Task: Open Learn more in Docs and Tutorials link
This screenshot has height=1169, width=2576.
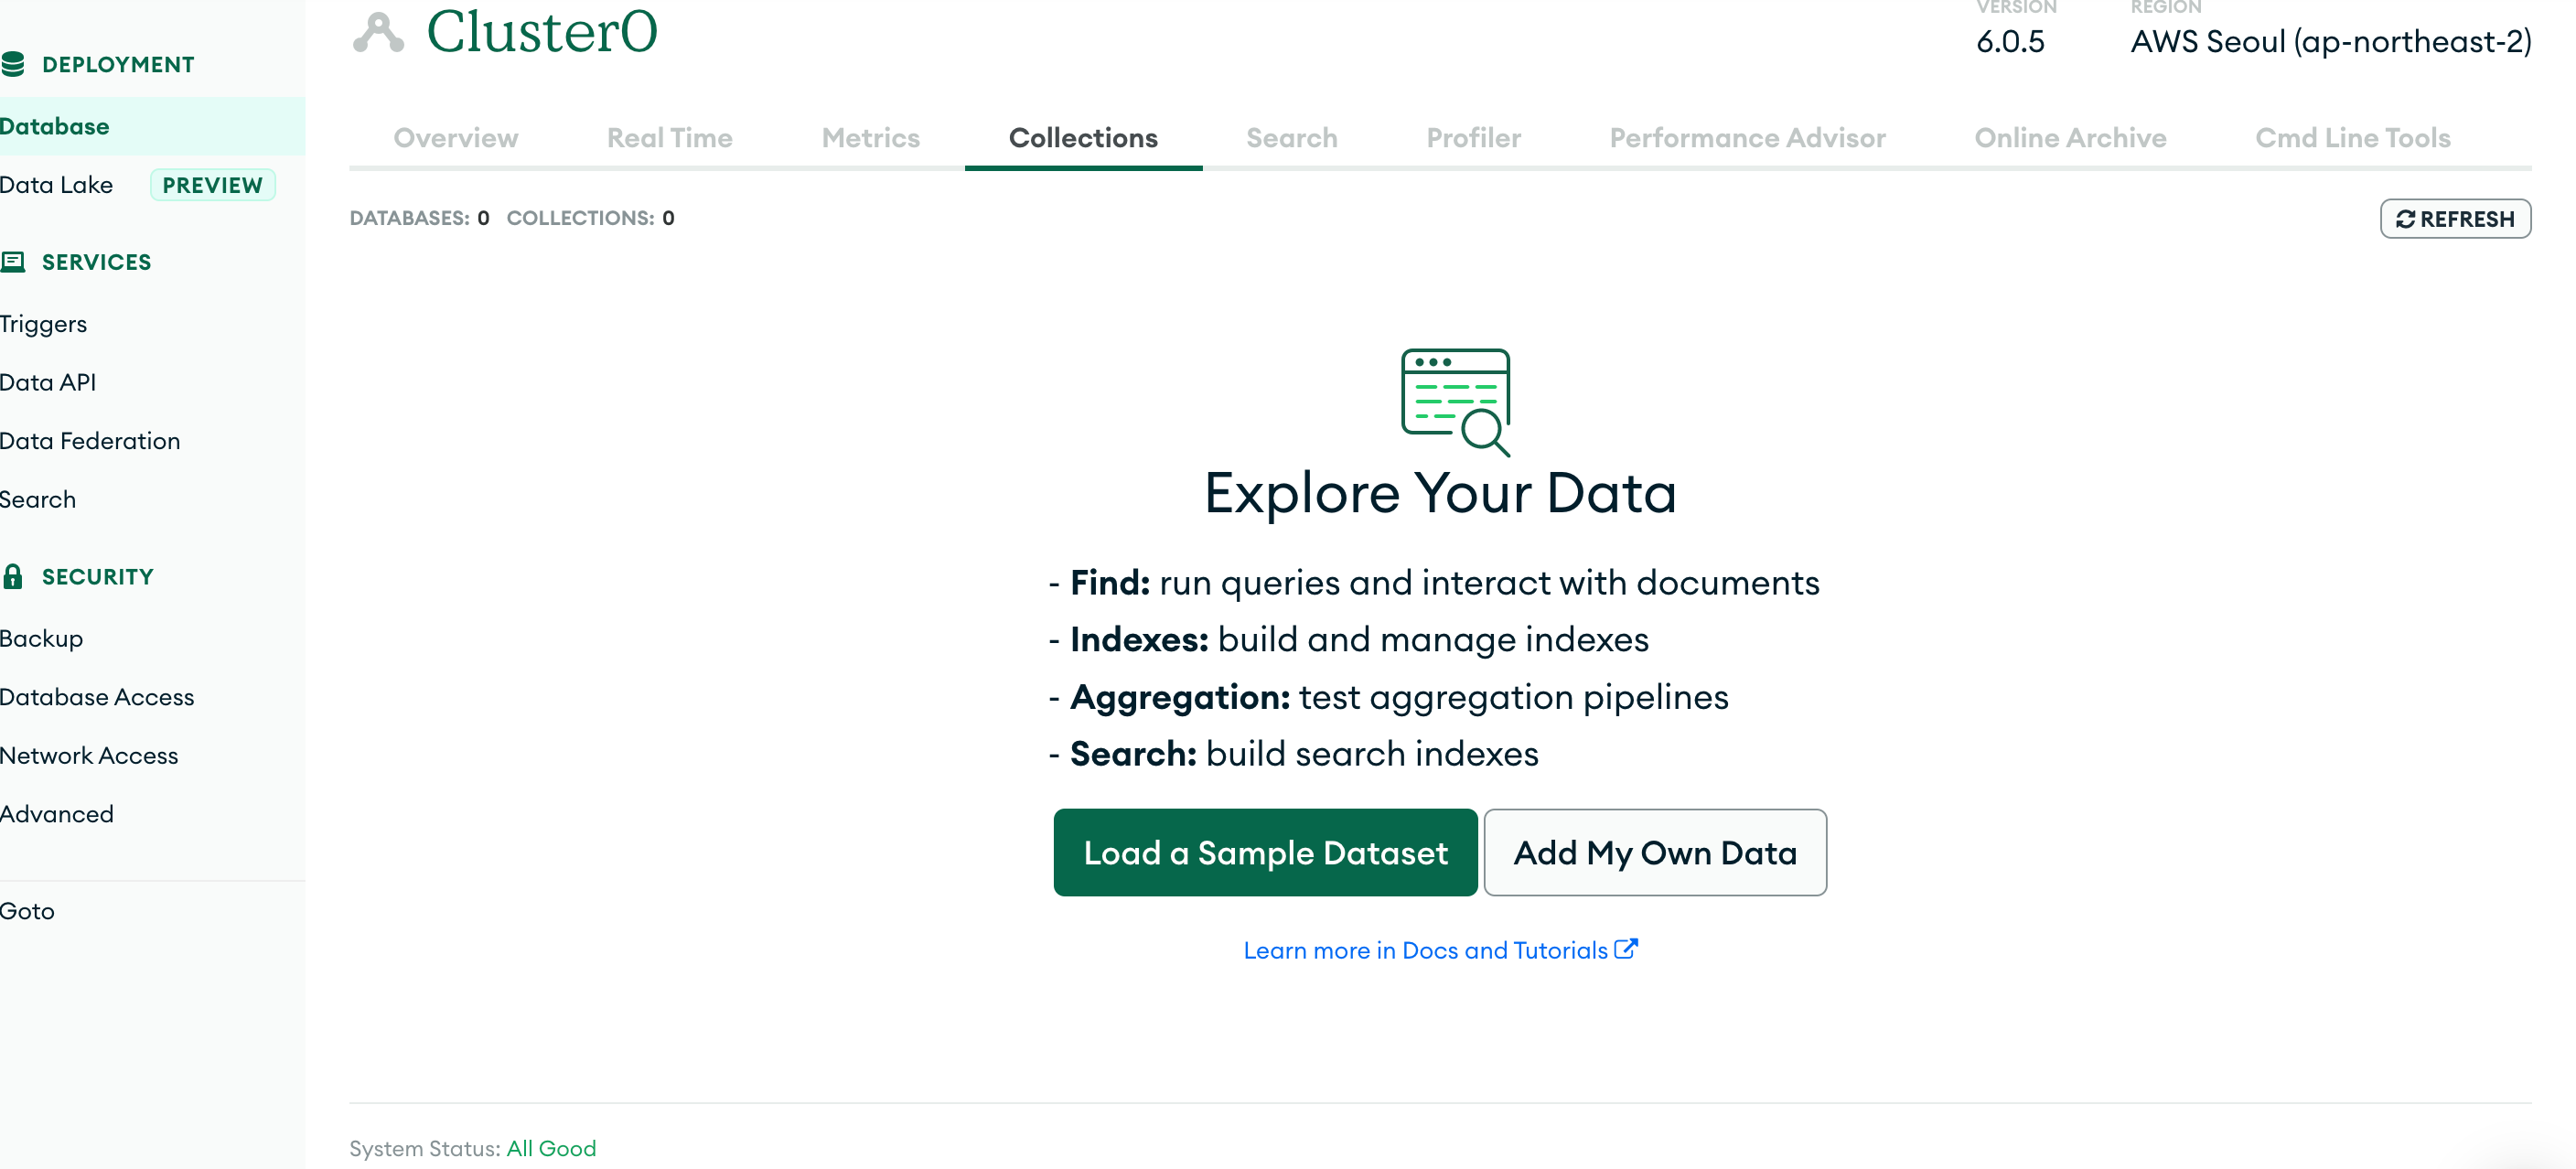Action: point(1440,950)
